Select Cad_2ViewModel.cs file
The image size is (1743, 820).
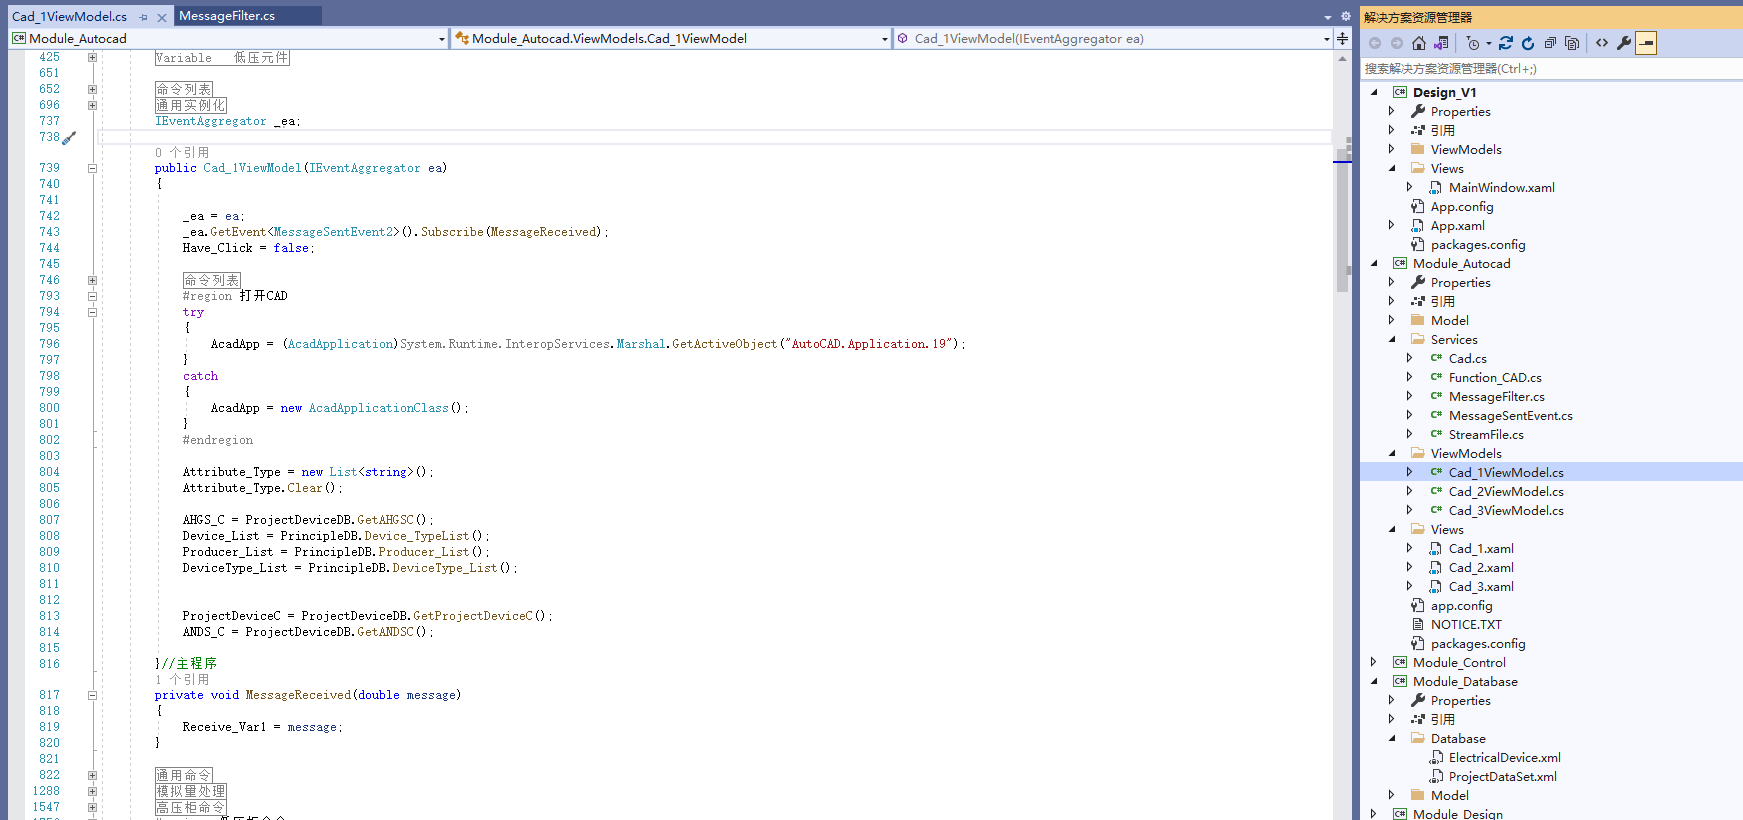click(x=1506, y=492)
